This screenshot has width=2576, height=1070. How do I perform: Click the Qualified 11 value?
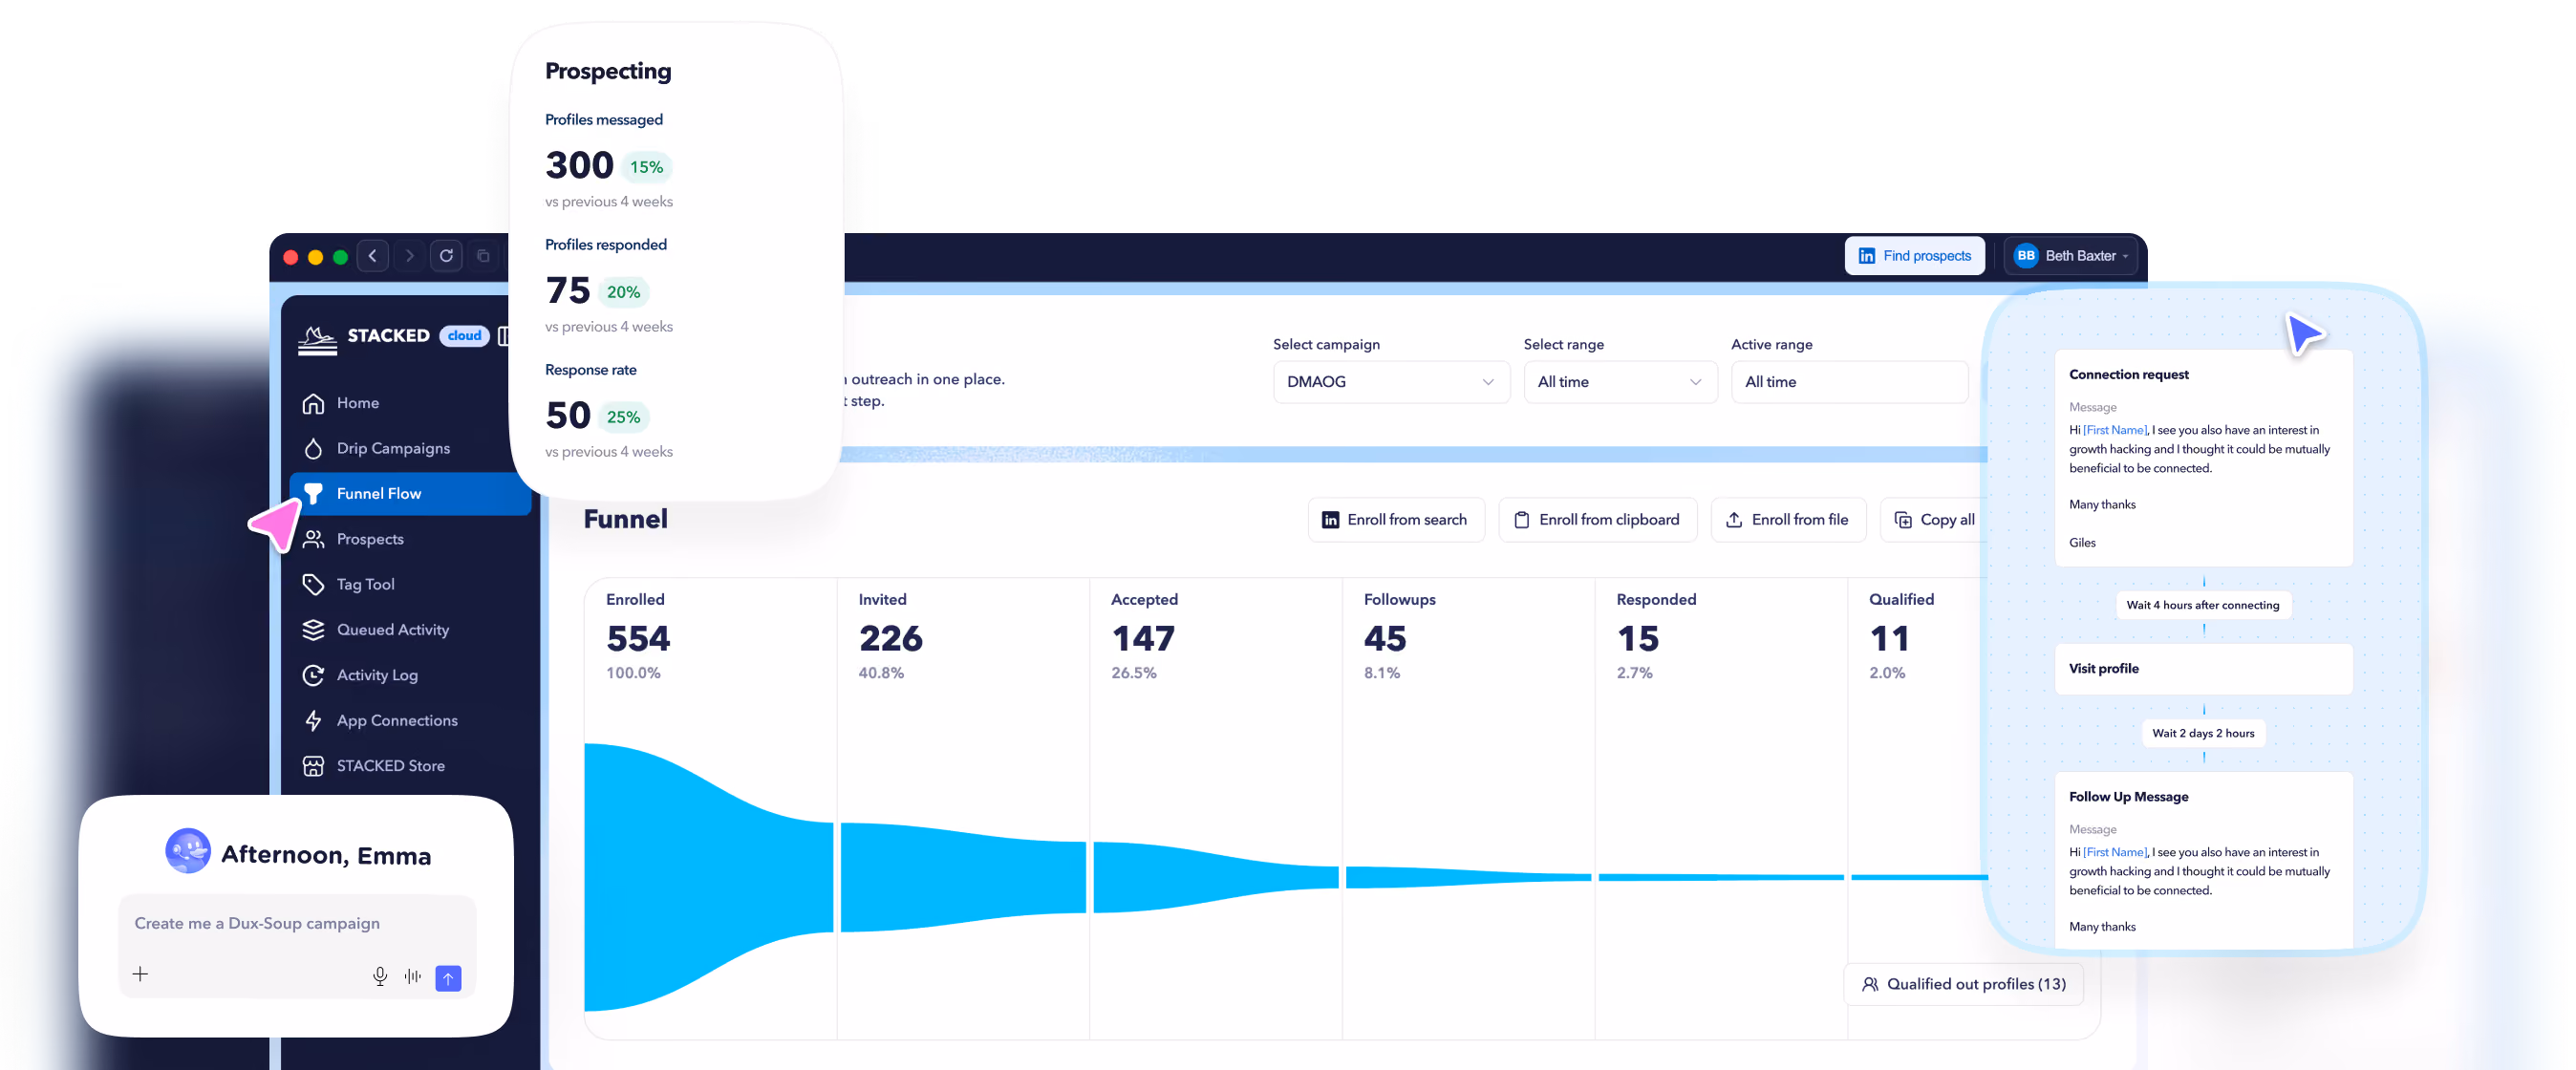coord(1889,638)
